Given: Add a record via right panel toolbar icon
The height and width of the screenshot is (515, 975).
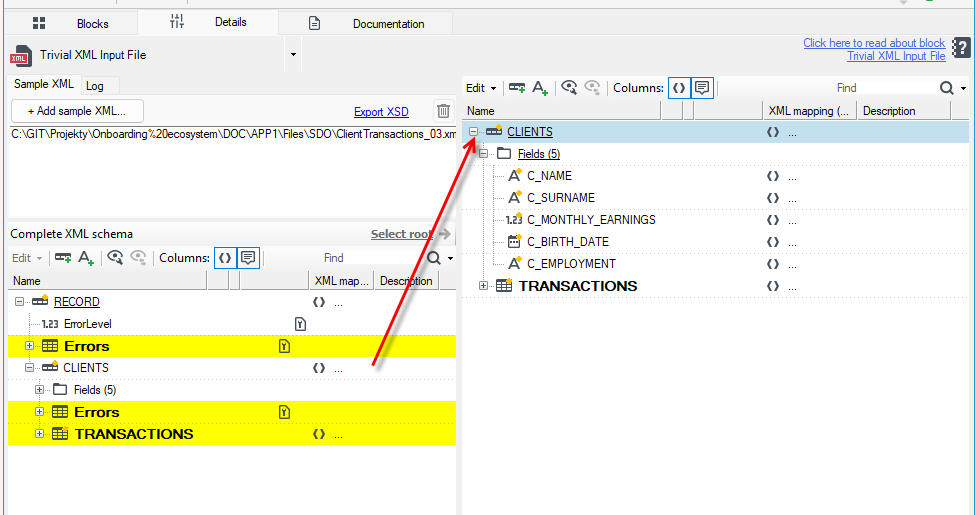Looking at the screenshot, I should coord(517,88).
